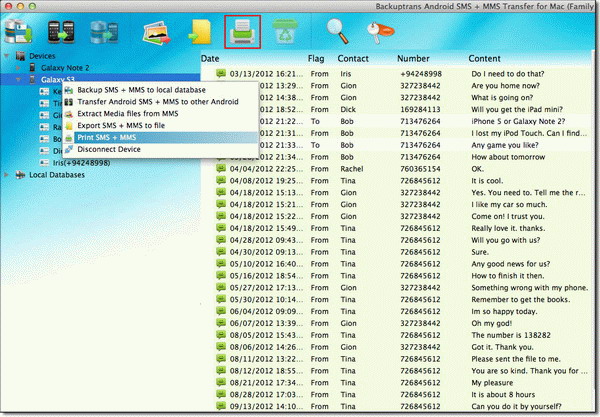
Task: Click the Number column header
Action: coord(411,58)
